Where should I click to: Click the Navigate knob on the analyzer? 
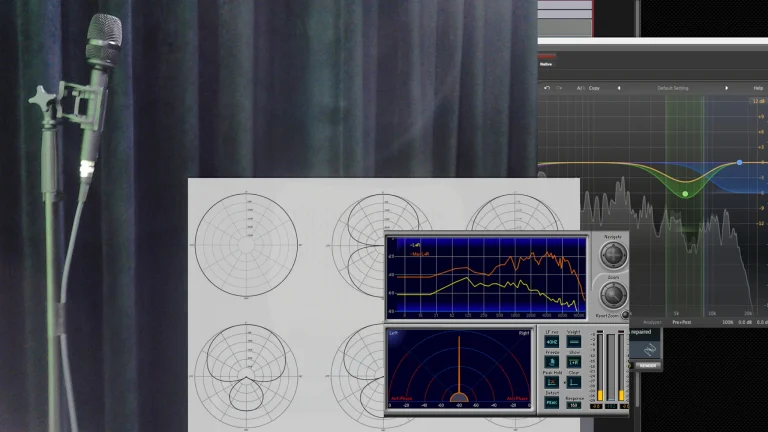pos(613,256)
